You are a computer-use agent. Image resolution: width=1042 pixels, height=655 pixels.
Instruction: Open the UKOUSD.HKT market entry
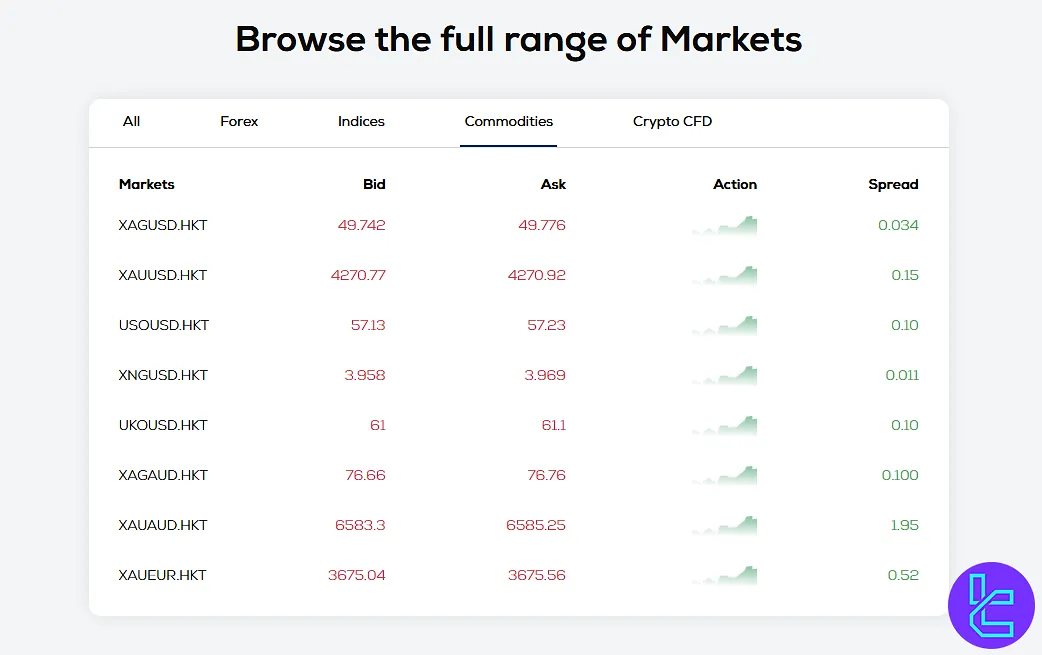tap(161, 425)
